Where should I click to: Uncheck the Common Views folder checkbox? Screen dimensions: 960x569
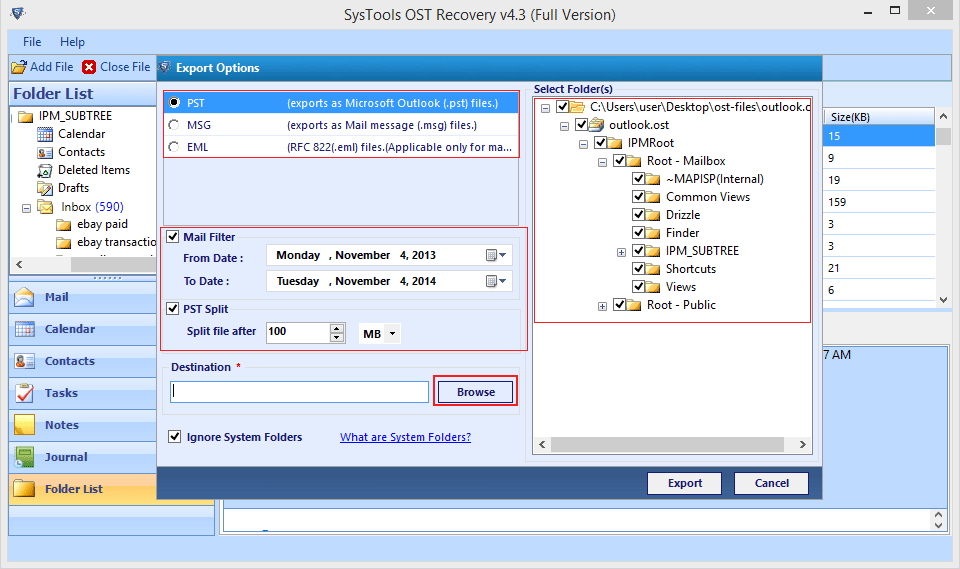click(639, 197)
